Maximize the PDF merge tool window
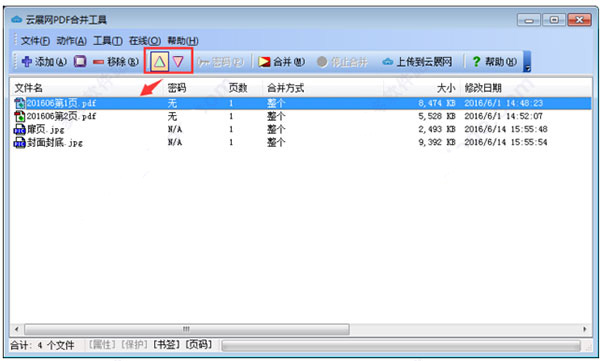 tap(554, 20)
